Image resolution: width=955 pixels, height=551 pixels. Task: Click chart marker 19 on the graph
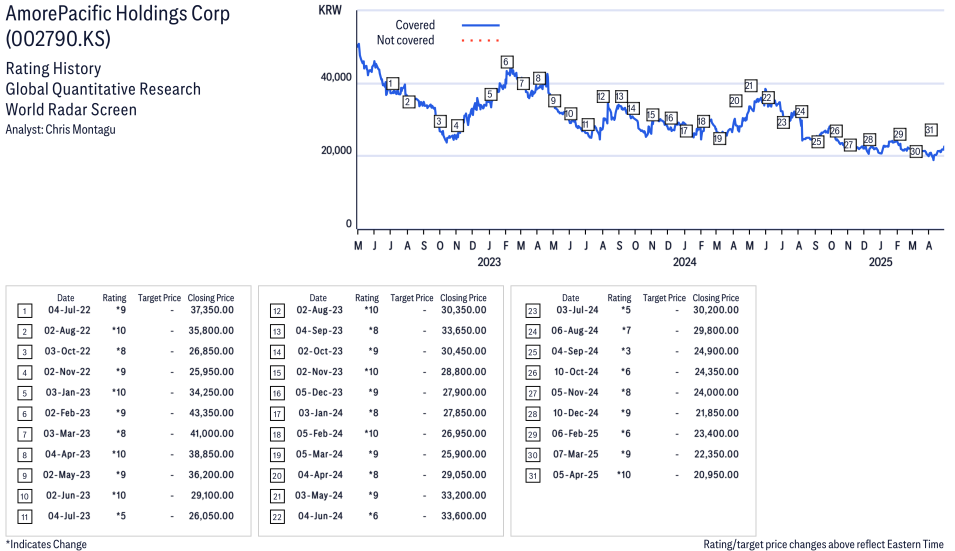tap(719, 138)
